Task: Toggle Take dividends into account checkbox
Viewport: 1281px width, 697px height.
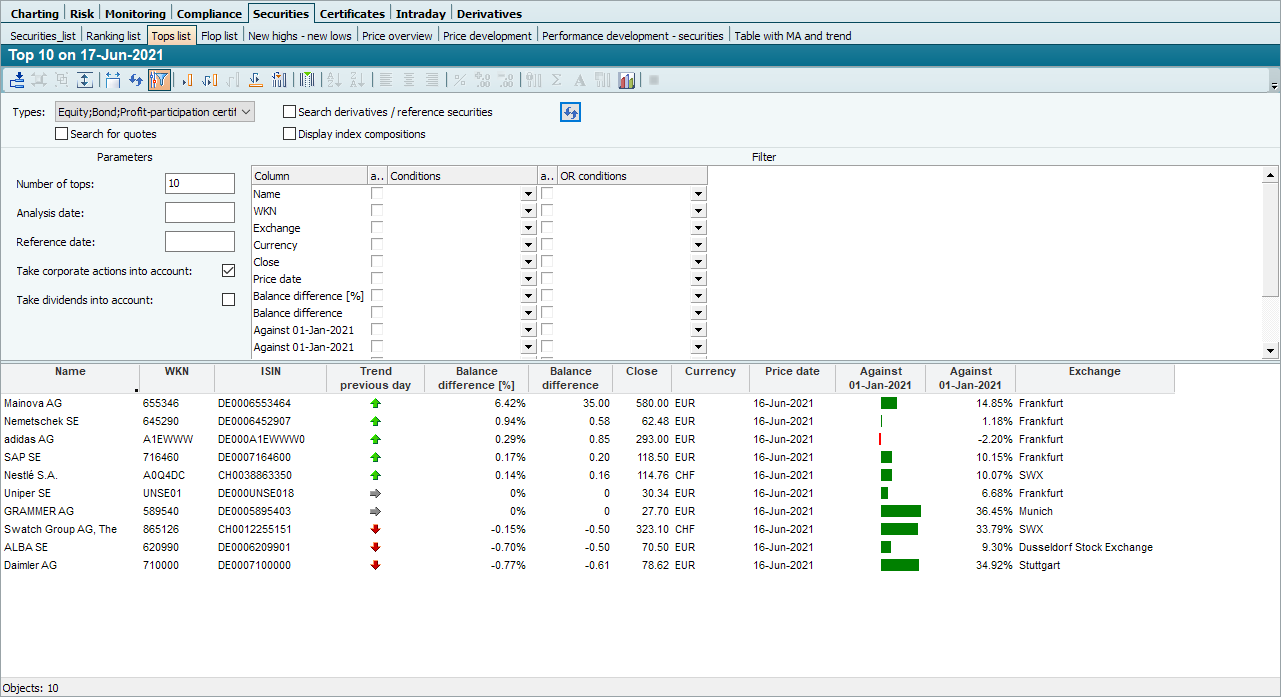Action: [228, 300]
